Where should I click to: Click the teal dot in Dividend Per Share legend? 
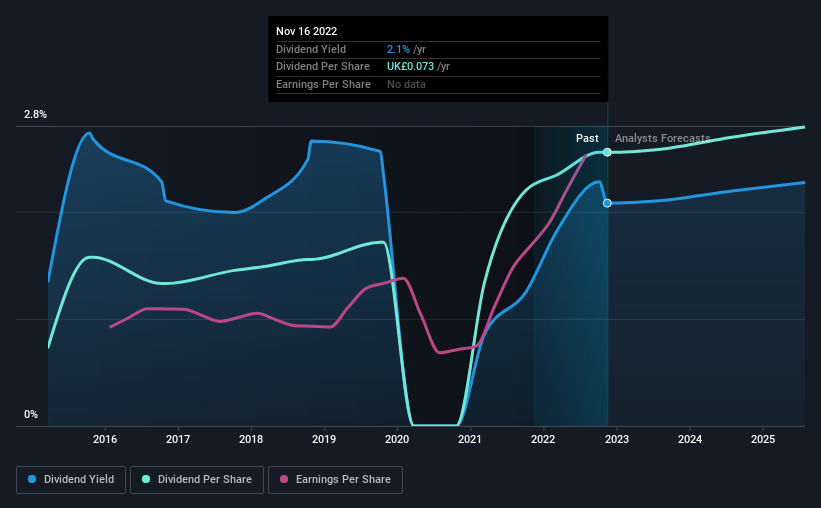pyautogui.click(x=146, y=479)
